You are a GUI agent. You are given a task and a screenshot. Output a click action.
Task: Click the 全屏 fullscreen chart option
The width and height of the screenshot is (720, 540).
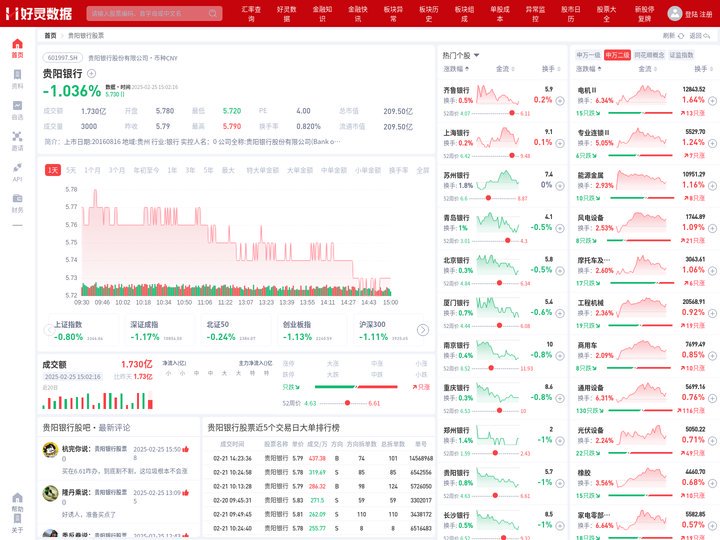pyautogui.click(x=422, y=170)
